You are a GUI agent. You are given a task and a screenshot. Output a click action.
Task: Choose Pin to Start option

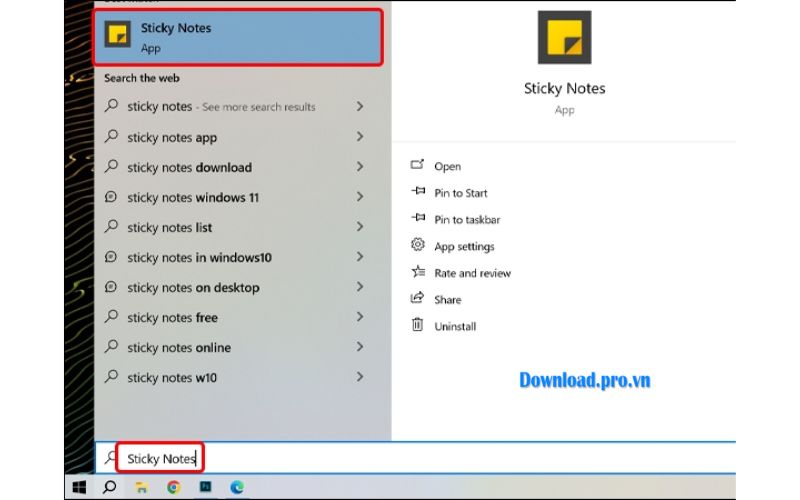point(460,193)
